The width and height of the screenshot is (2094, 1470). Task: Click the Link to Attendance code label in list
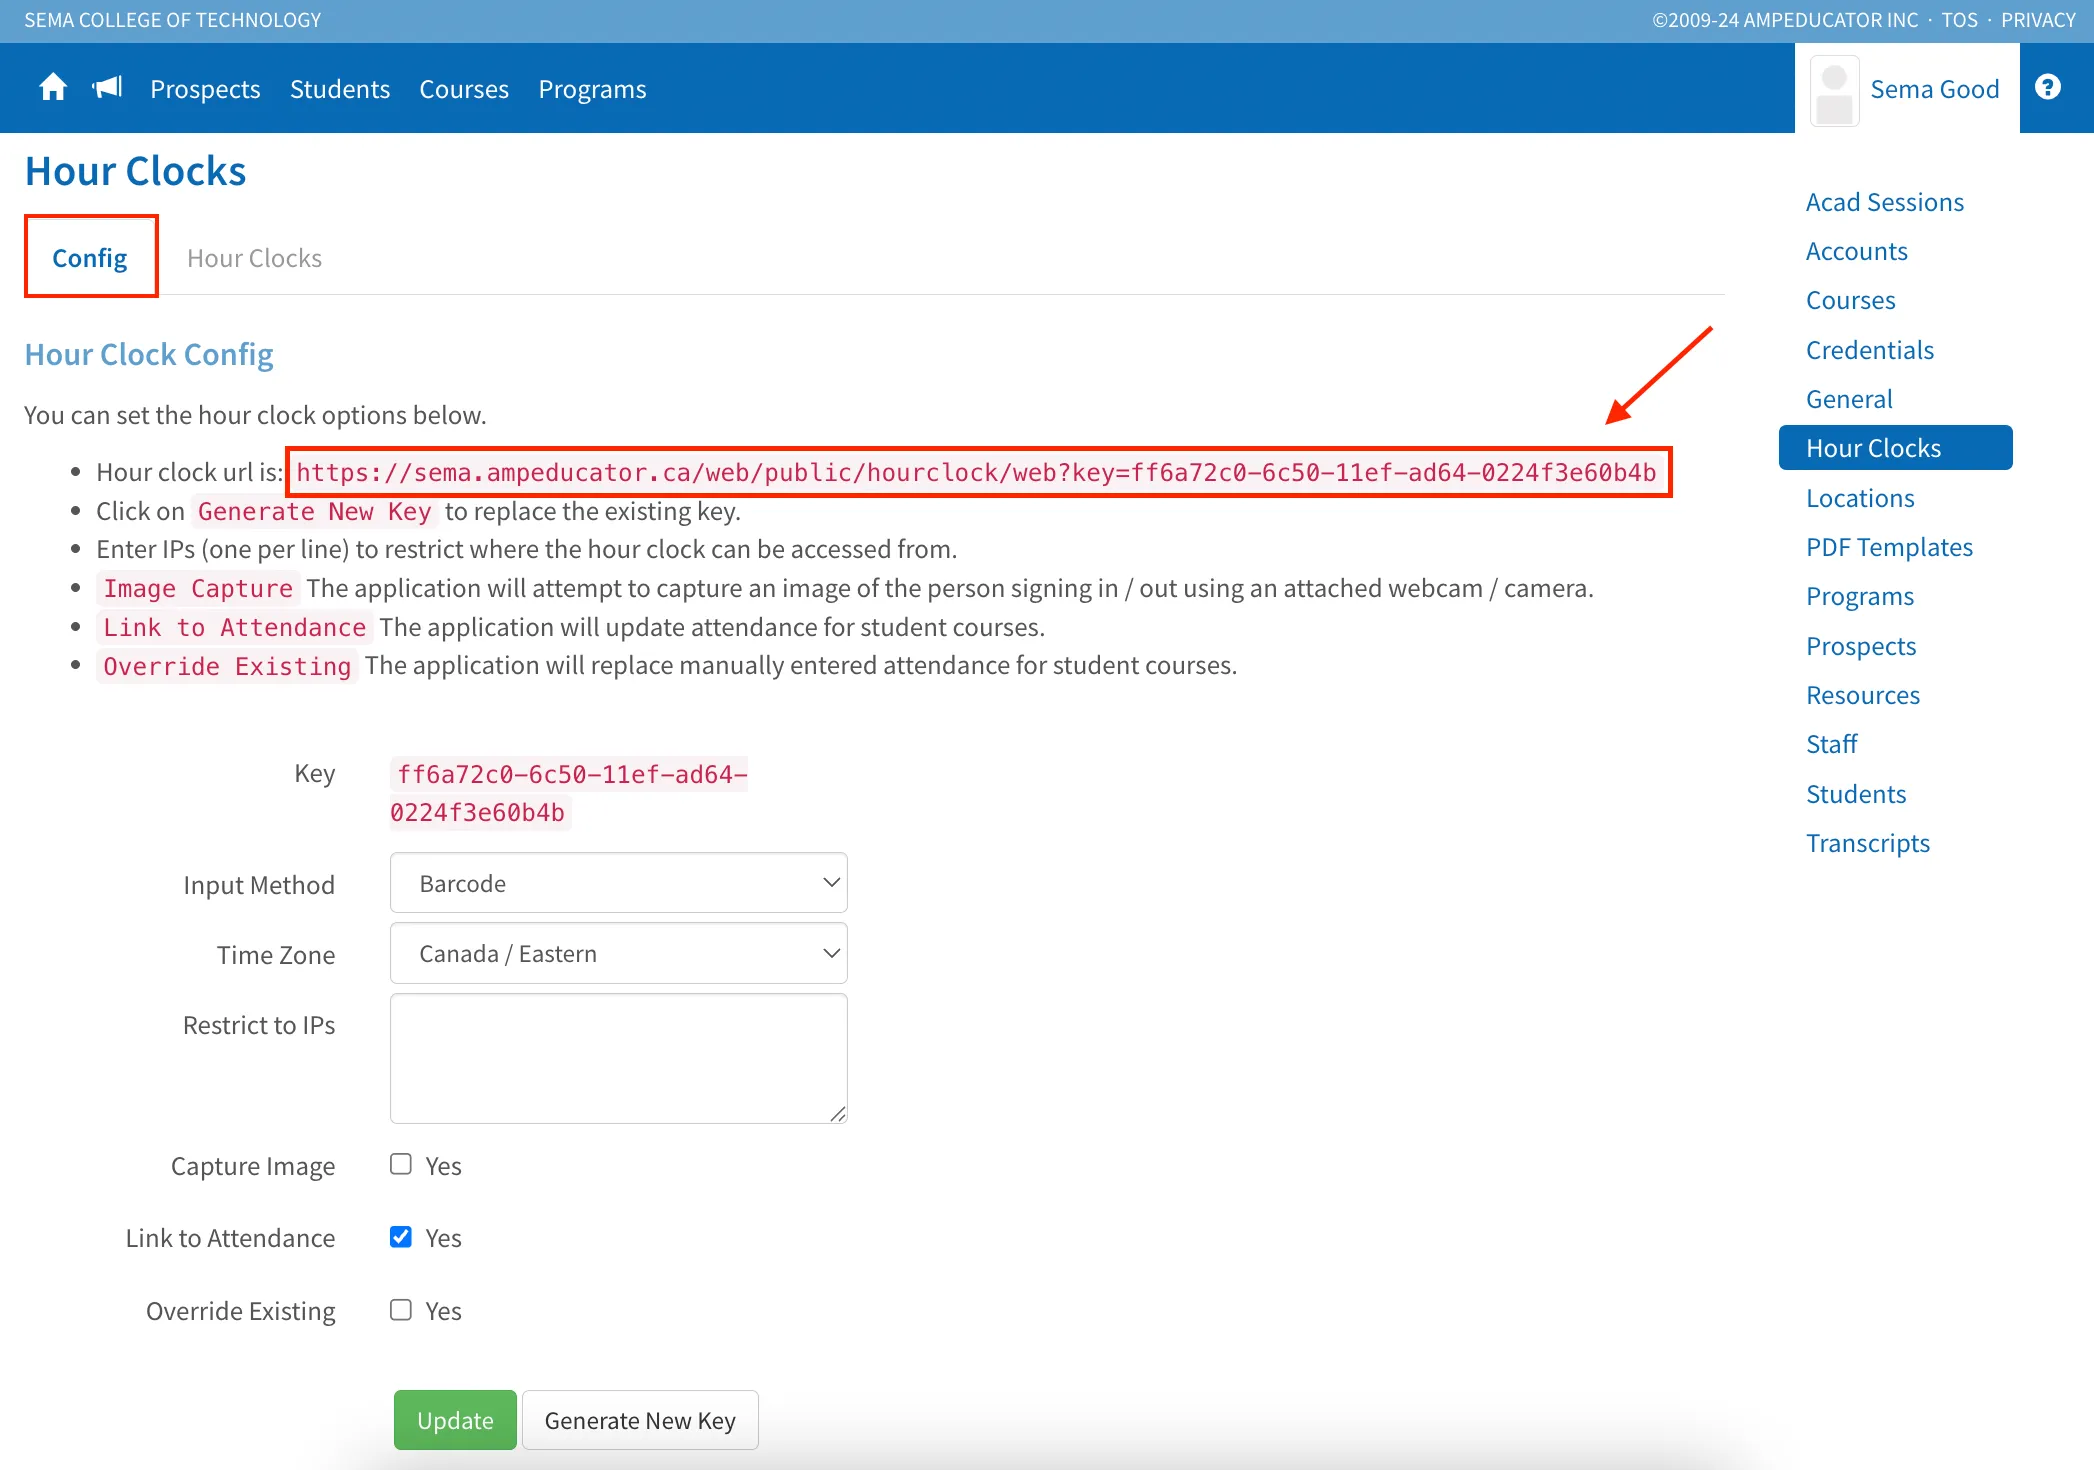[x=235, y=627]
